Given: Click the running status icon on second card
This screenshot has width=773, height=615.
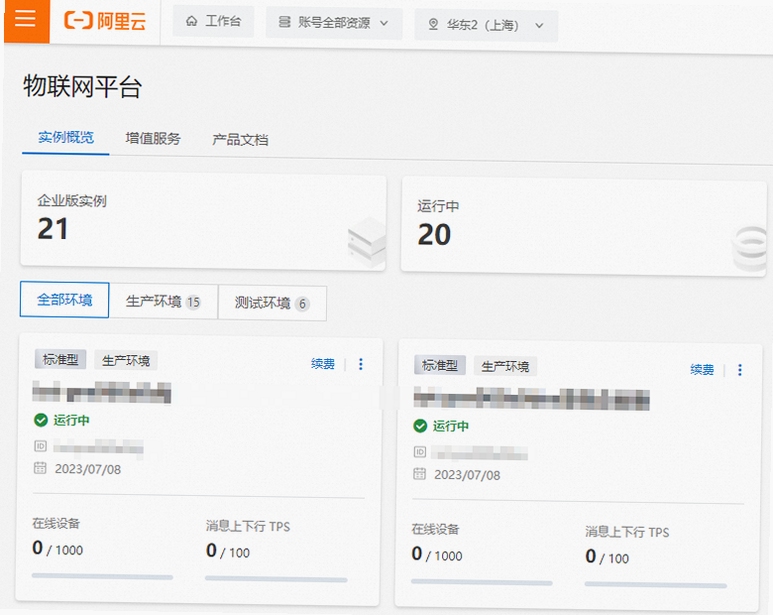Looking at the screenshot, I should tap(420, 426).
